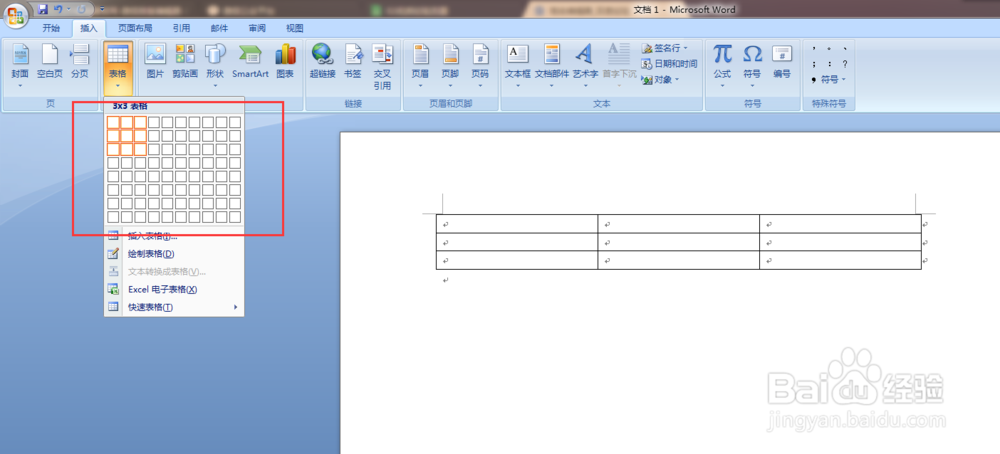Open the Symbol (符号) Omega menu

(752, 66)
